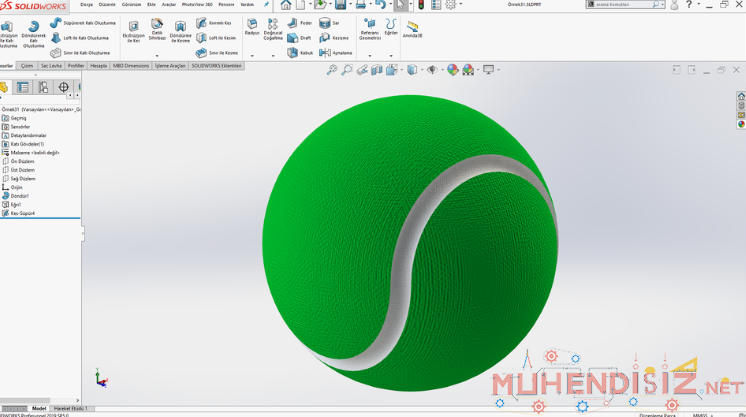This screenshot has width=746, height=417.
Task: Expand the Referans Geometrisi dropdown
Action: point(369,55)
